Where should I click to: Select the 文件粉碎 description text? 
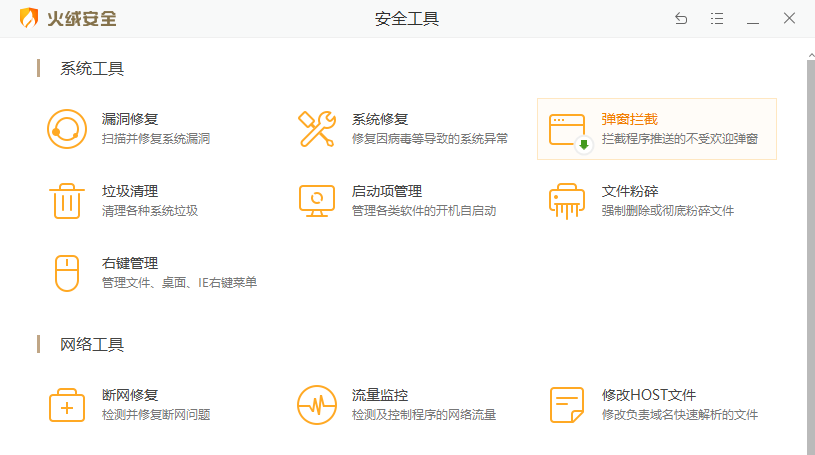pyautogui.click(x=667, y=211)
